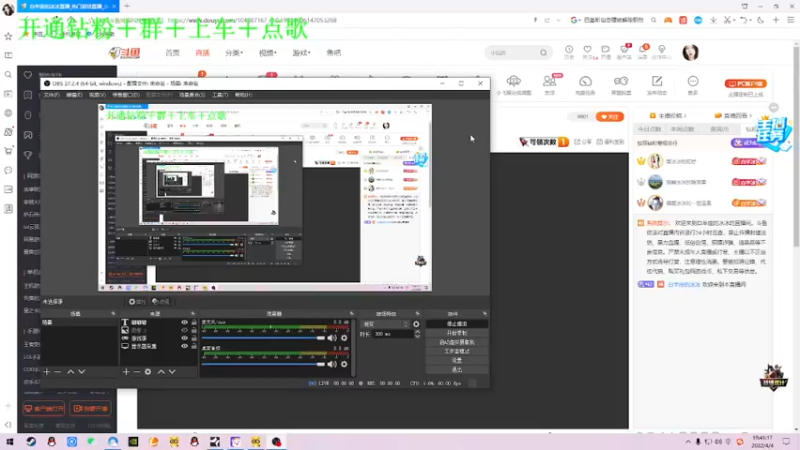
Task: Open the 帮助 menu in OBS
Action: [243, 95]
